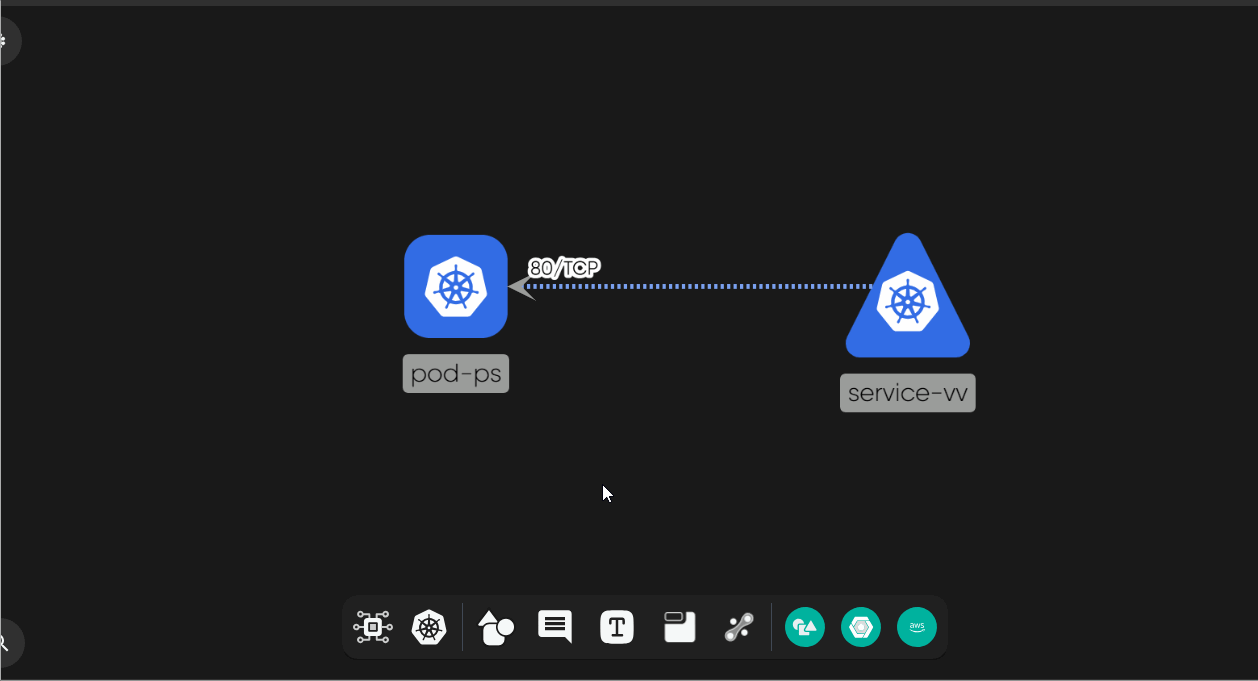
Task: Activate the comment speech-bubble tool
Action: pos(554,627)
